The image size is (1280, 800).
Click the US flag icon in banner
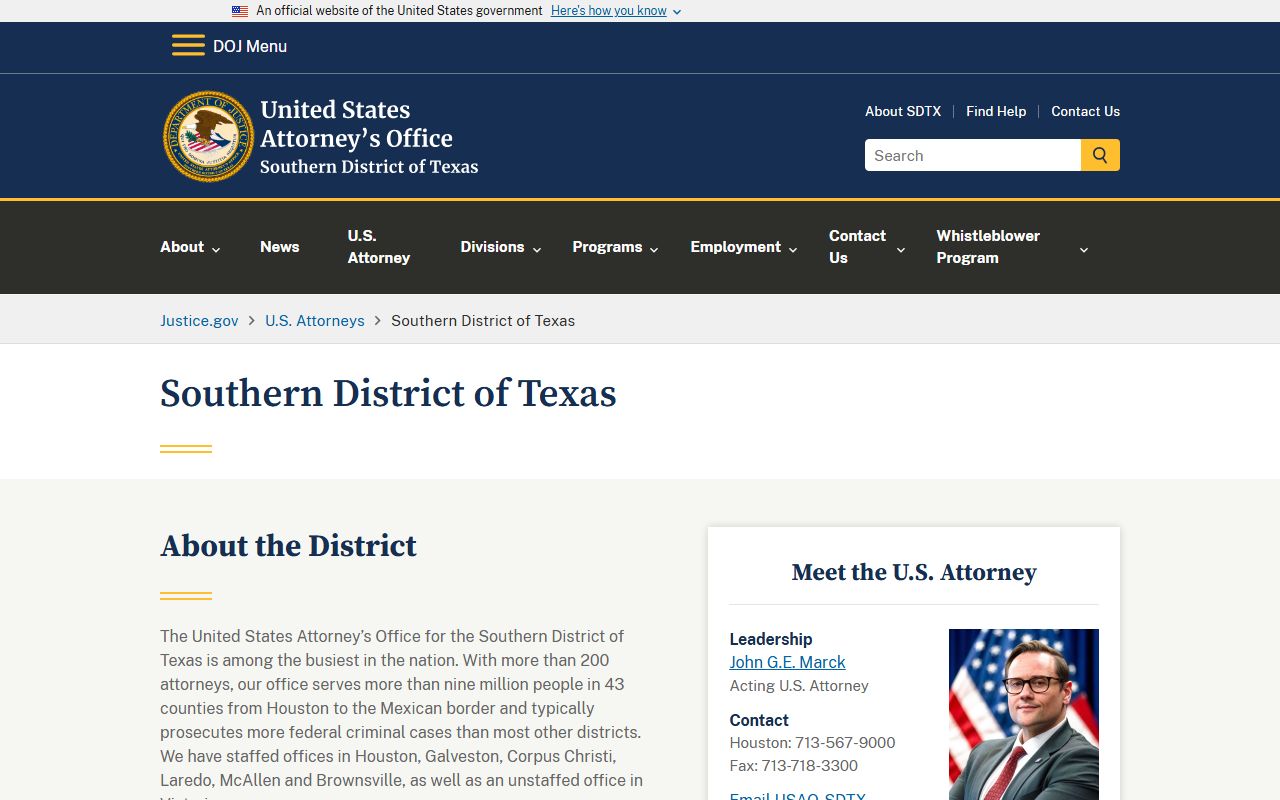click(x=240, y=11)
